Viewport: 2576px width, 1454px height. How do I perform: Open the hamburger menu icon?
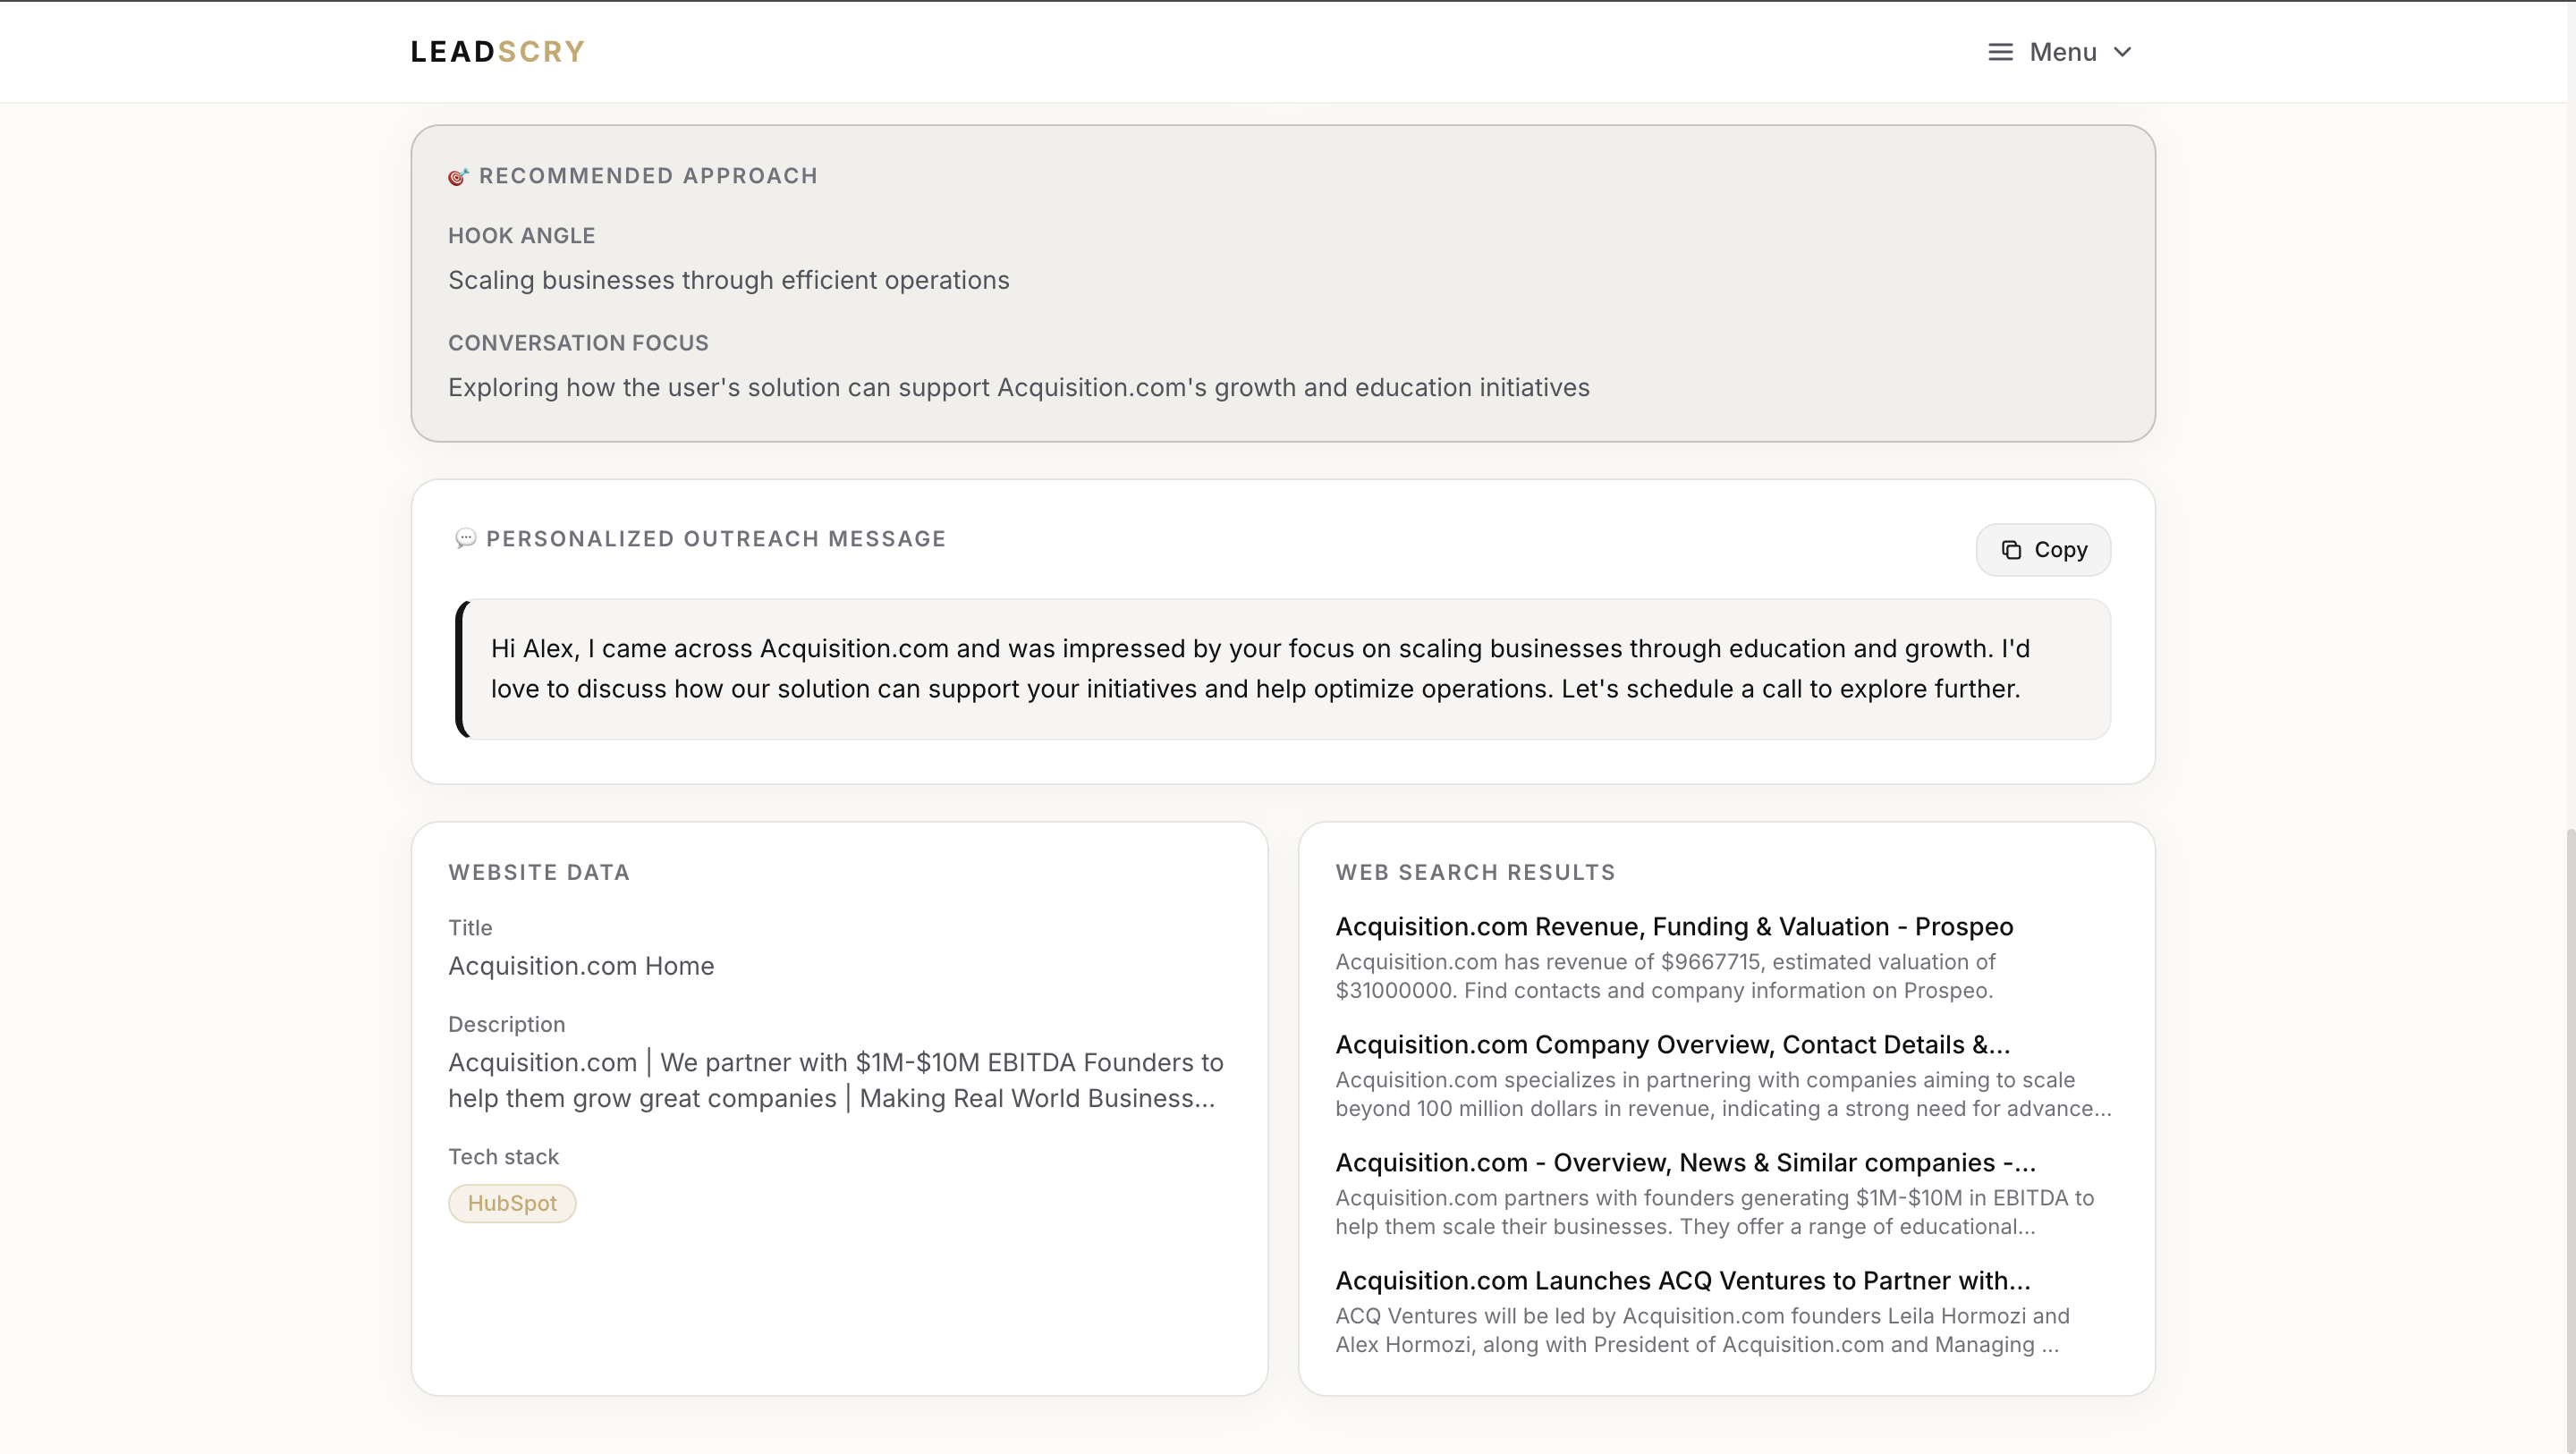tap(2000, 52)
